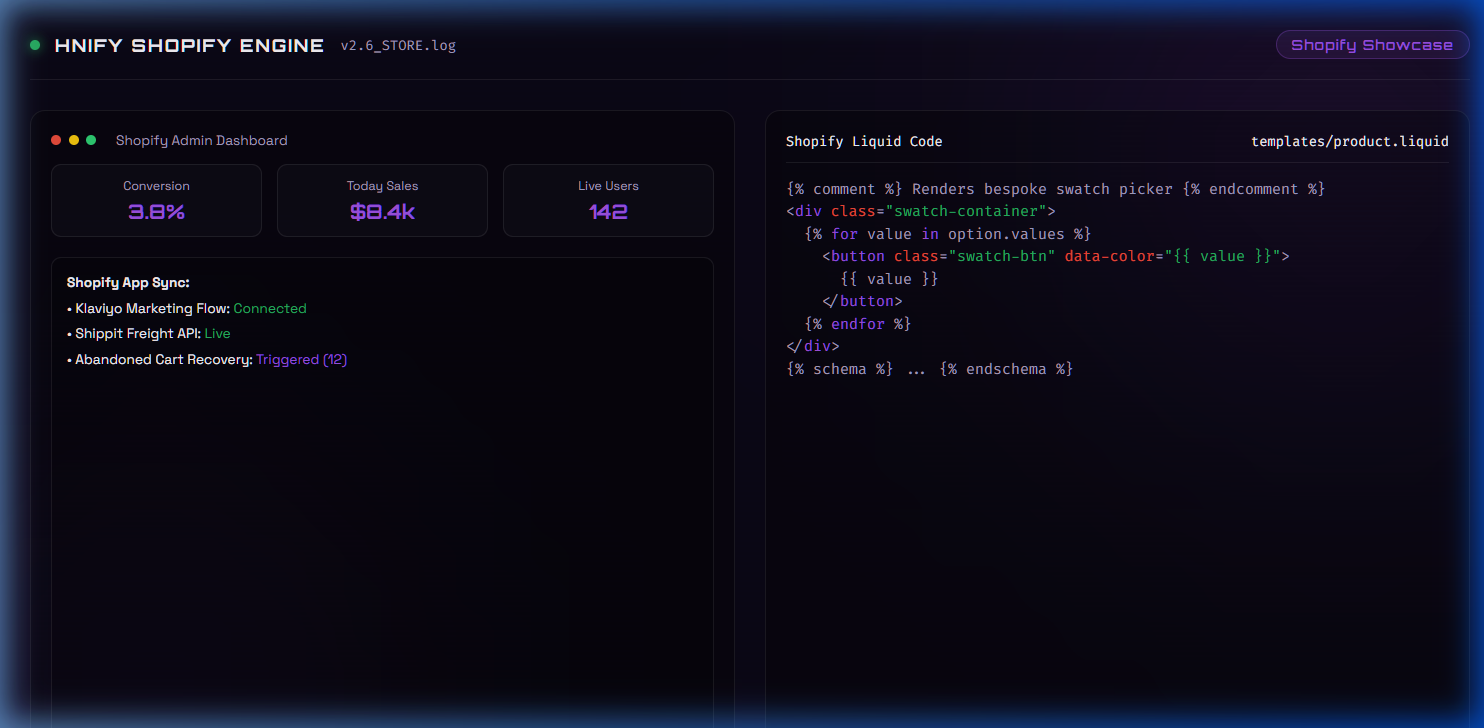Click the green window dot in Shopify Admin Dashboard
The width and height of the screenshot is (1484, 728).
(90, 140)
